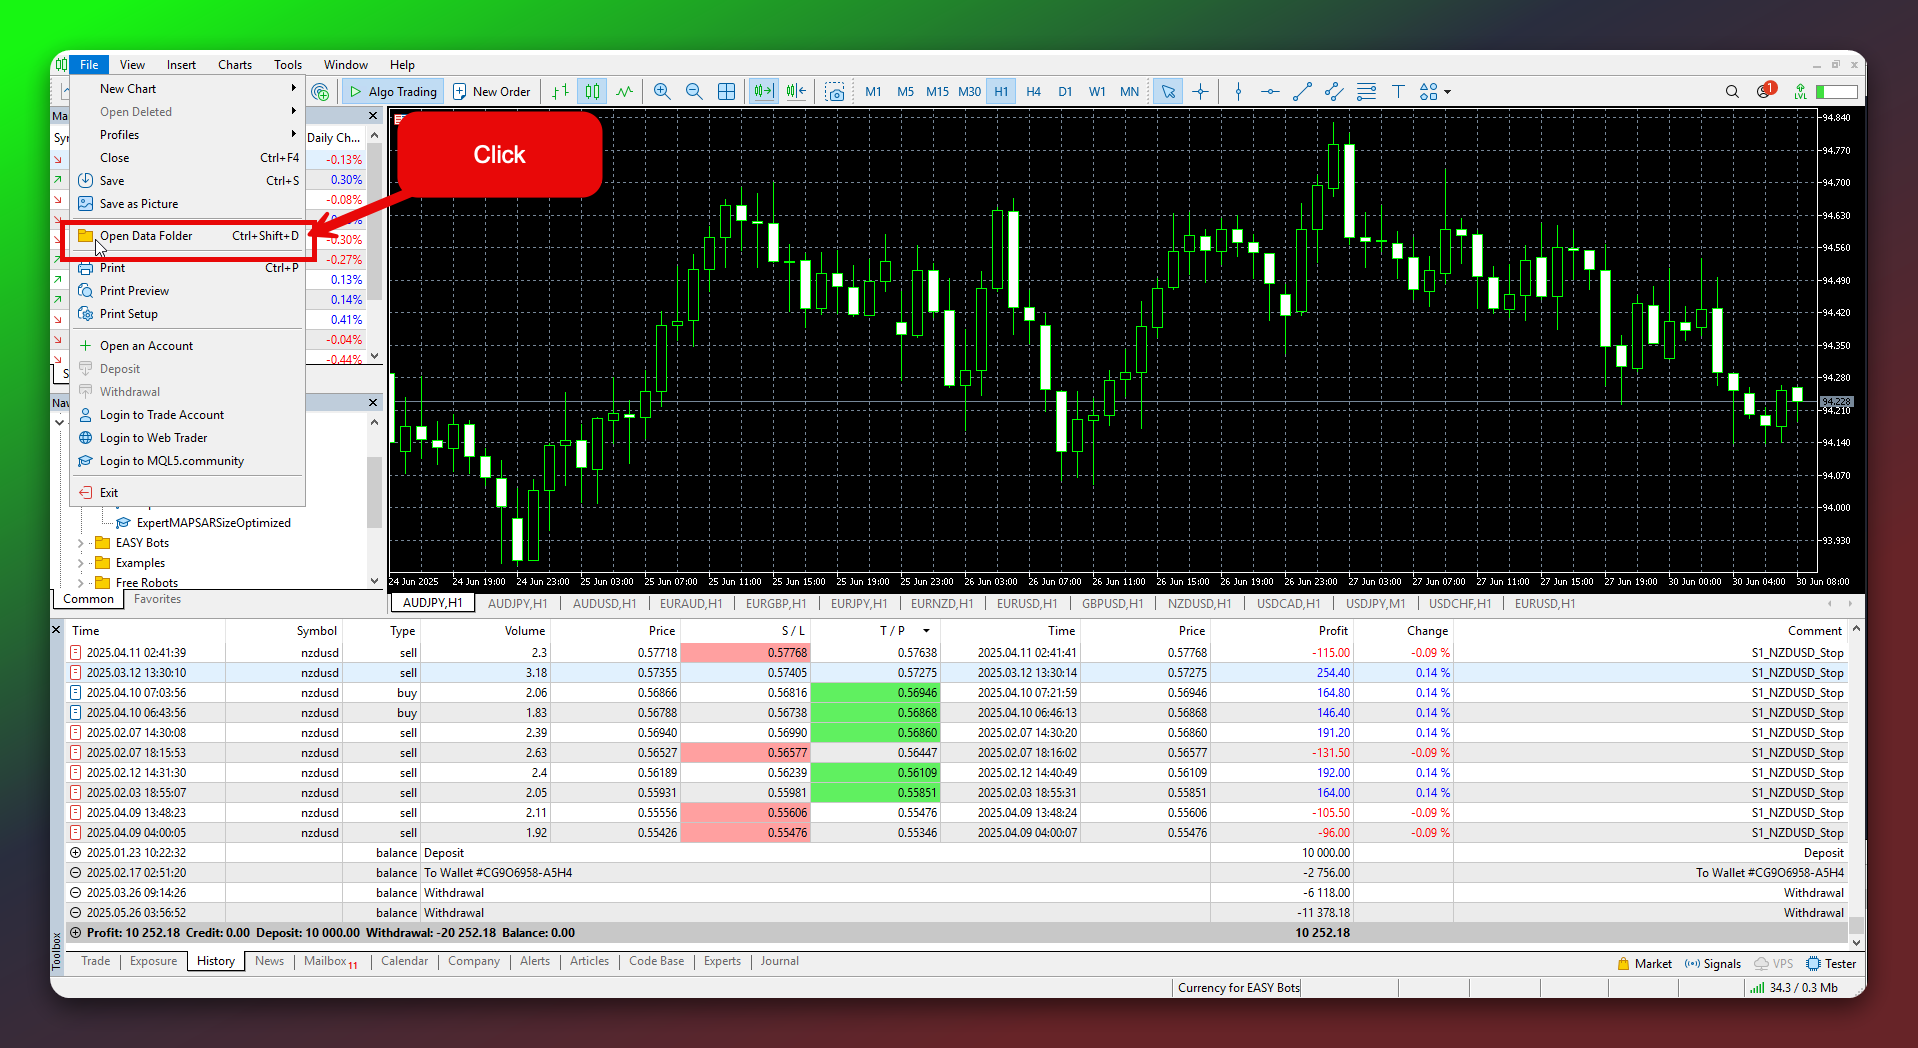Click the search magnifier icon
Viewport: 1918px width, 1048px height.
[x=1732, y=91]
